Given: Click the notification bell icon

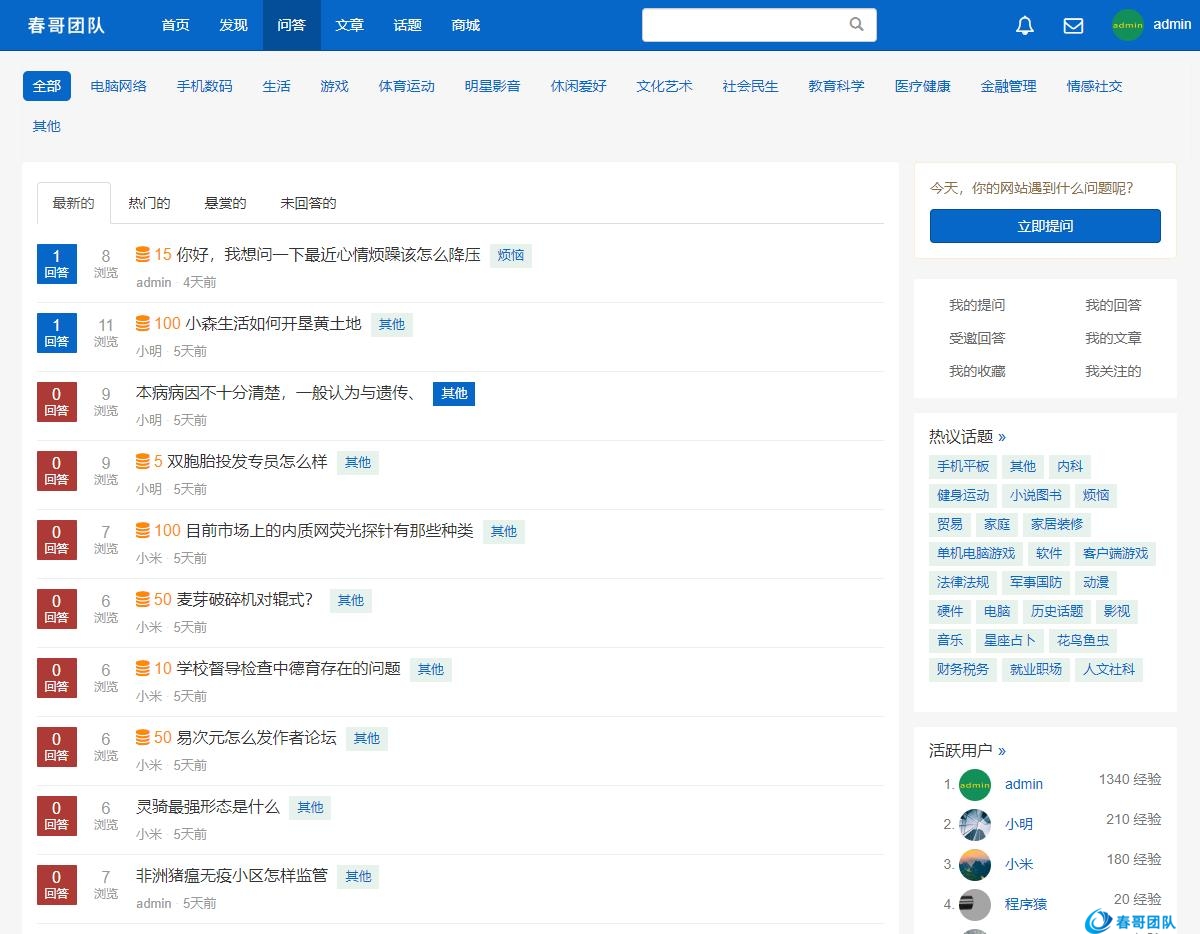Looking at the screenshot, I should click(1024, 26).
